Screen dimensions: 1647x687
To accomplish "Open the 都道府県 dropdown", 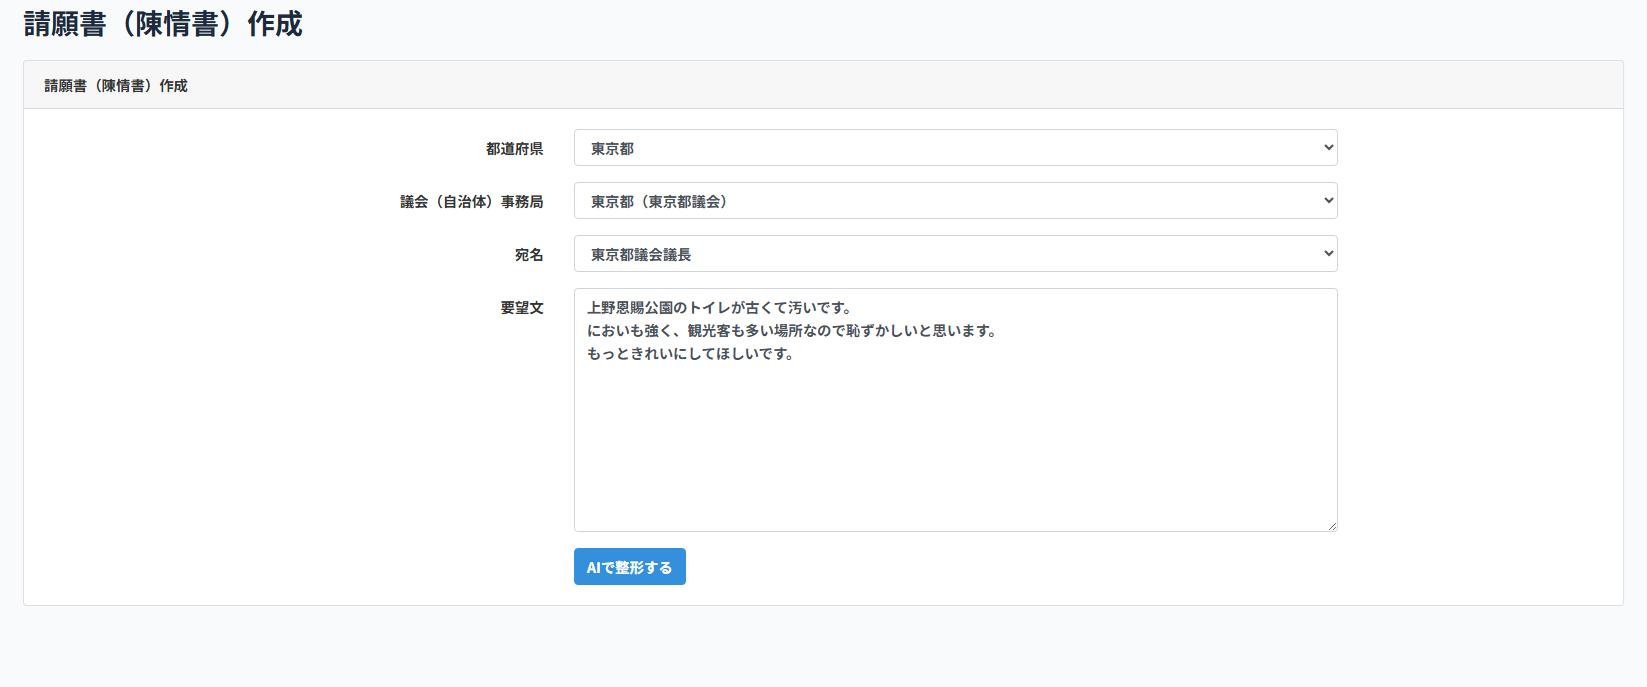I will pos(955,148).
